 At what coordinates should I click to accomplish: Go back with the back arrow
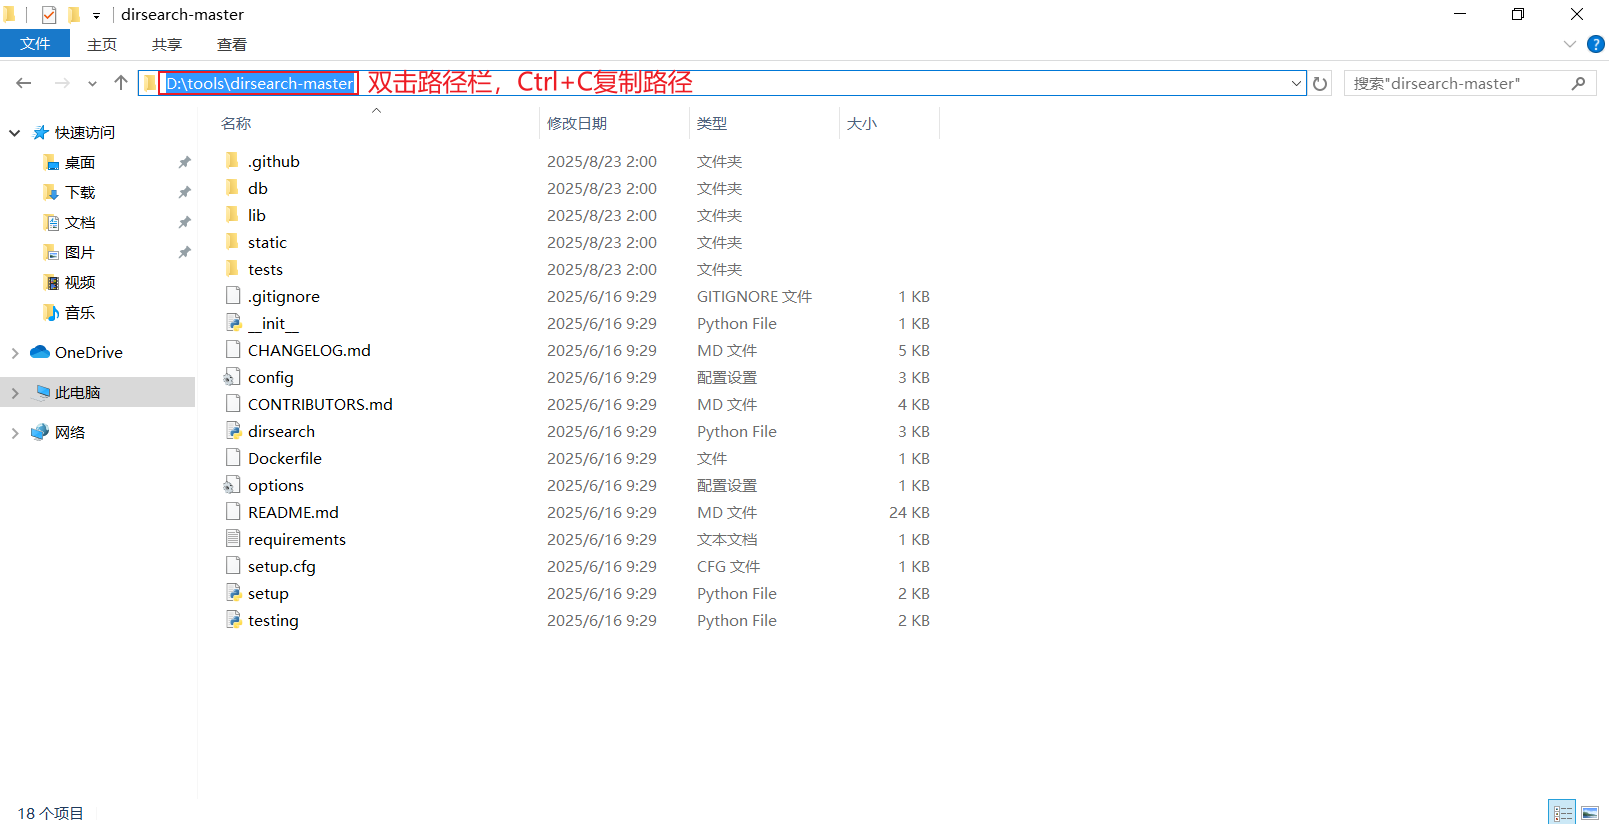pos(24,83)
